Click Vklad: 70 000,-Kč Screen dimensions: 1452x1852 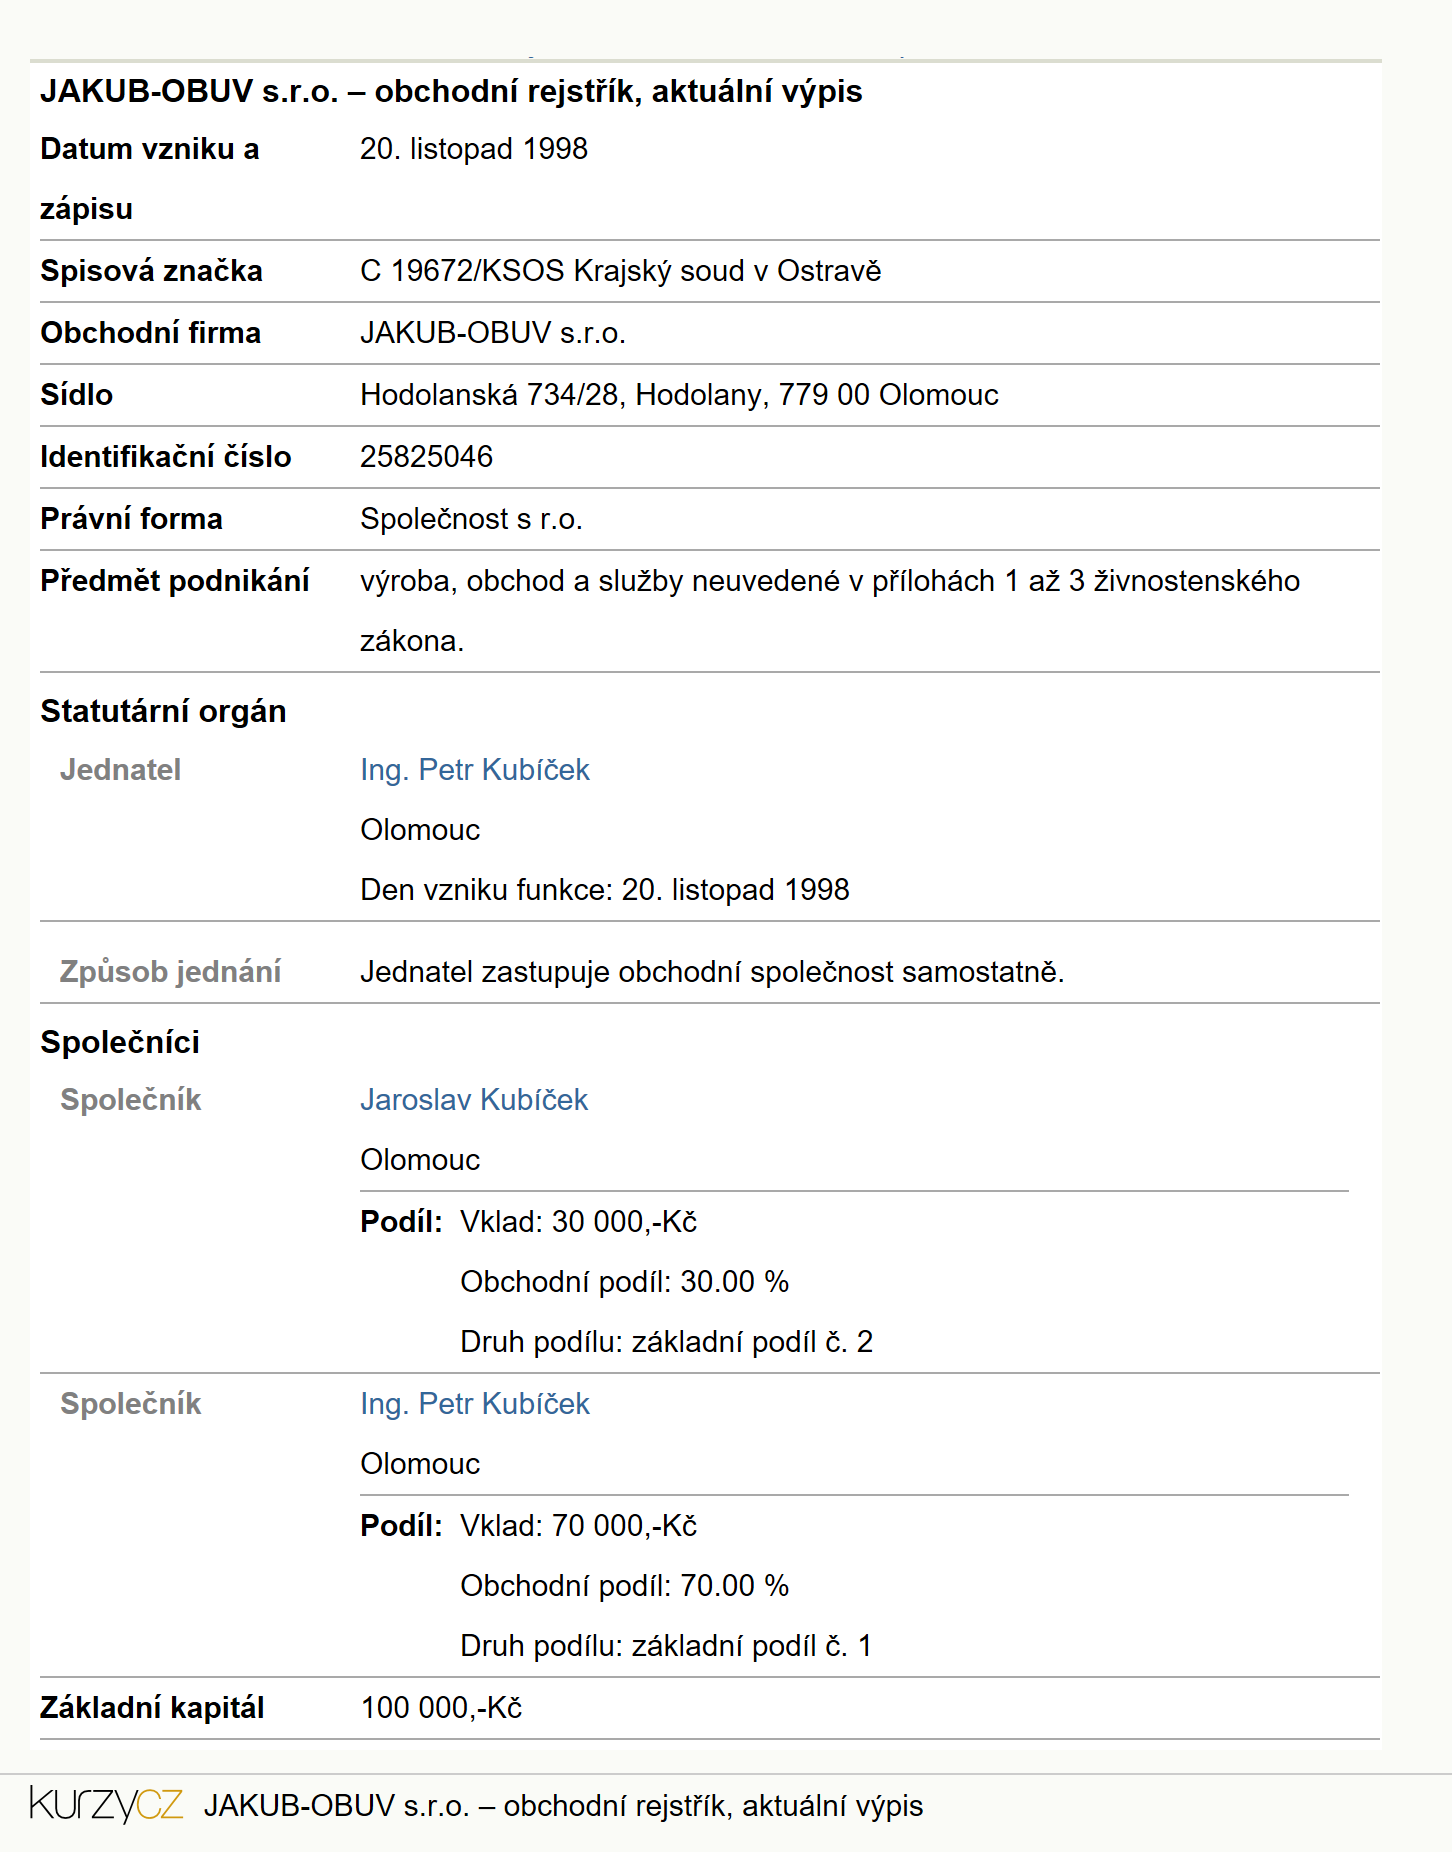579,1526
